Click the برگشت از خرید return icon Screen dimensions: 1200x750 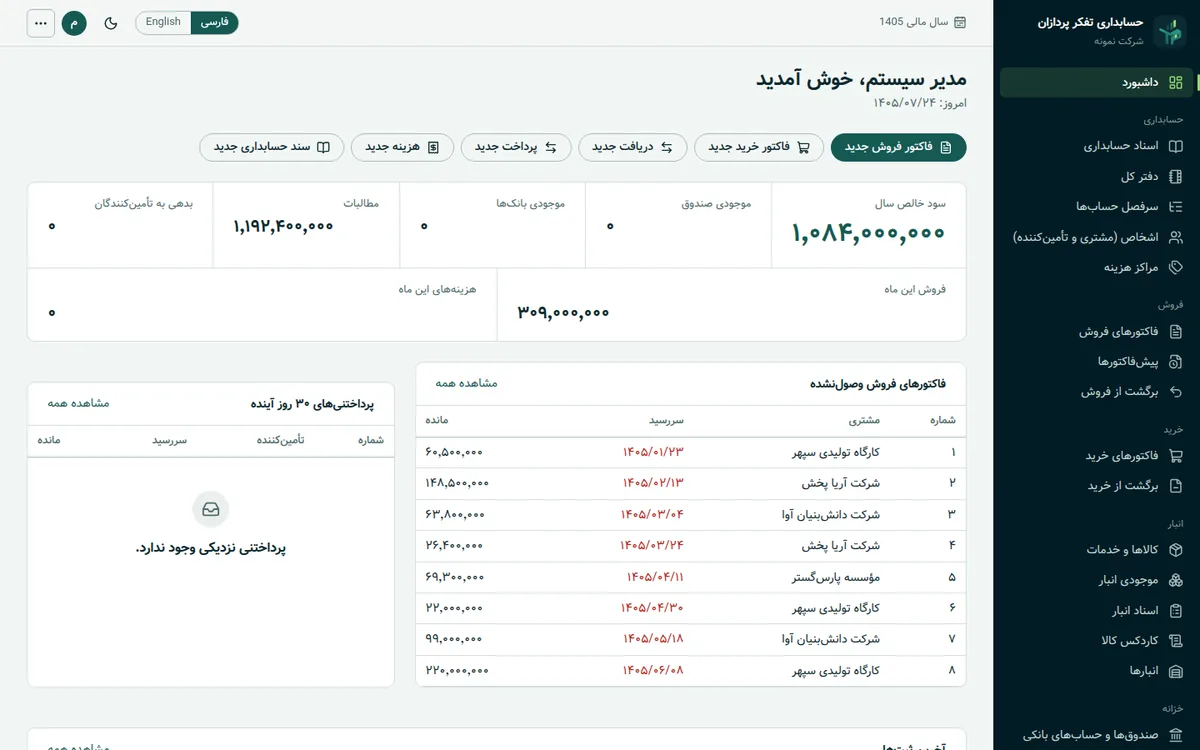1176,486
